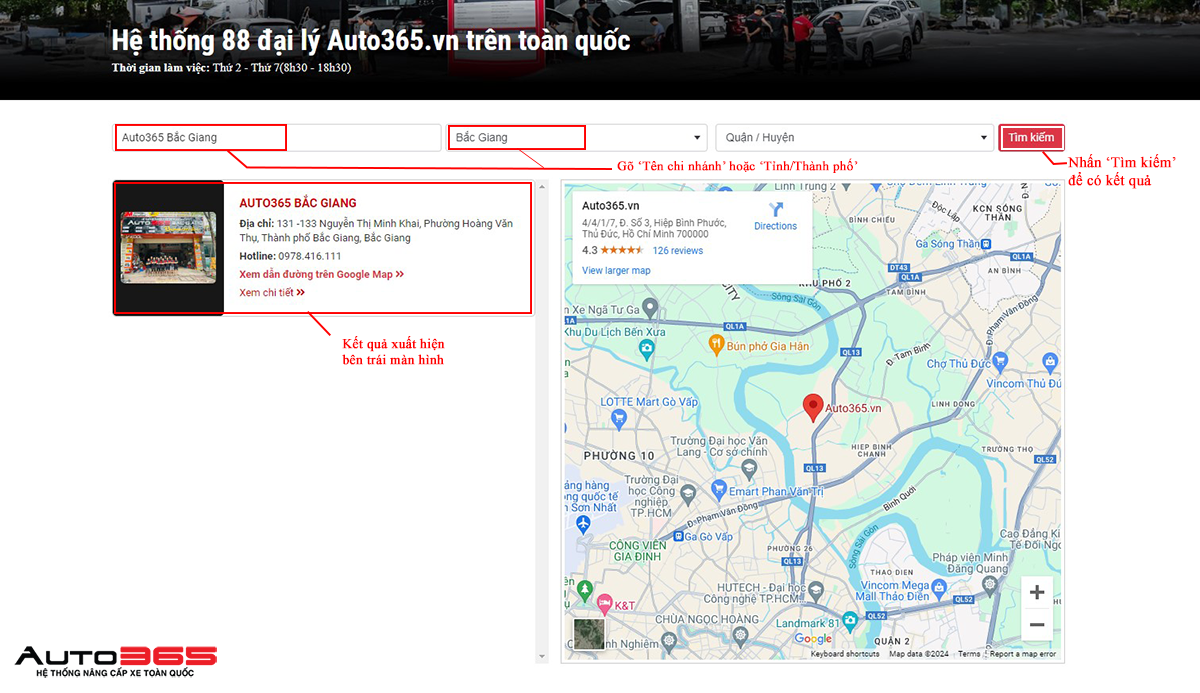
Task: Click hotline number 0978.416.111
Action: (x=309, y=256)
